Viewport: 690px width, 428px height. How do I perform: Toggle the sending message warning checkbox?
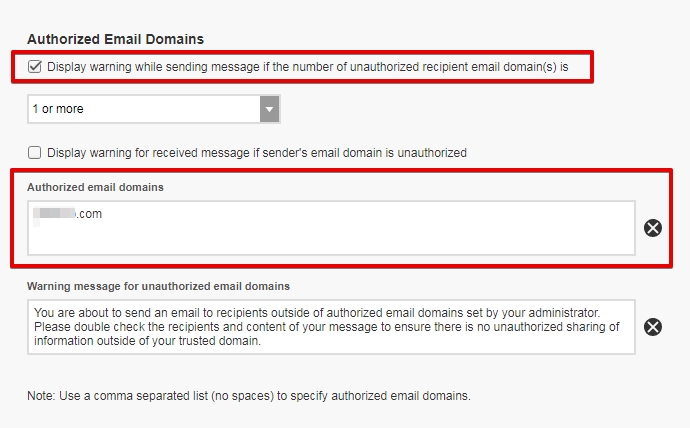tap(36, 67)
